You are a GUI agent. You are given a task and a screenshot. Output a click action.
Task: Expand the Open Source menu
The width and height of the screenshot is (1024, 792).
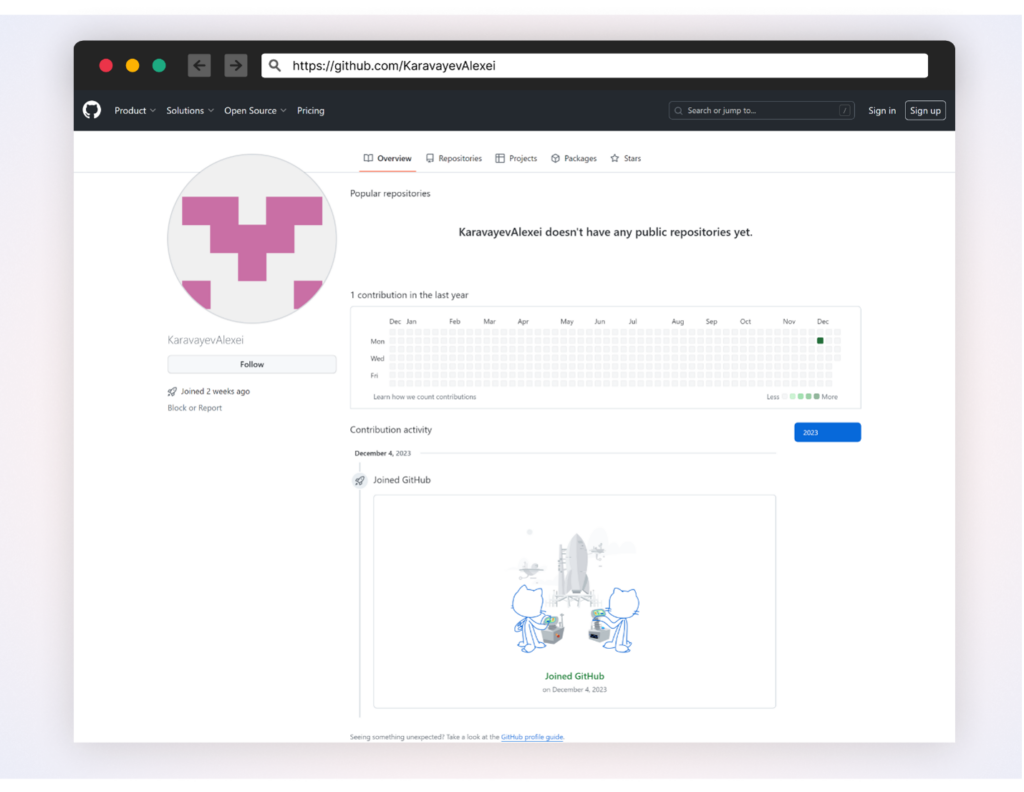255,110
